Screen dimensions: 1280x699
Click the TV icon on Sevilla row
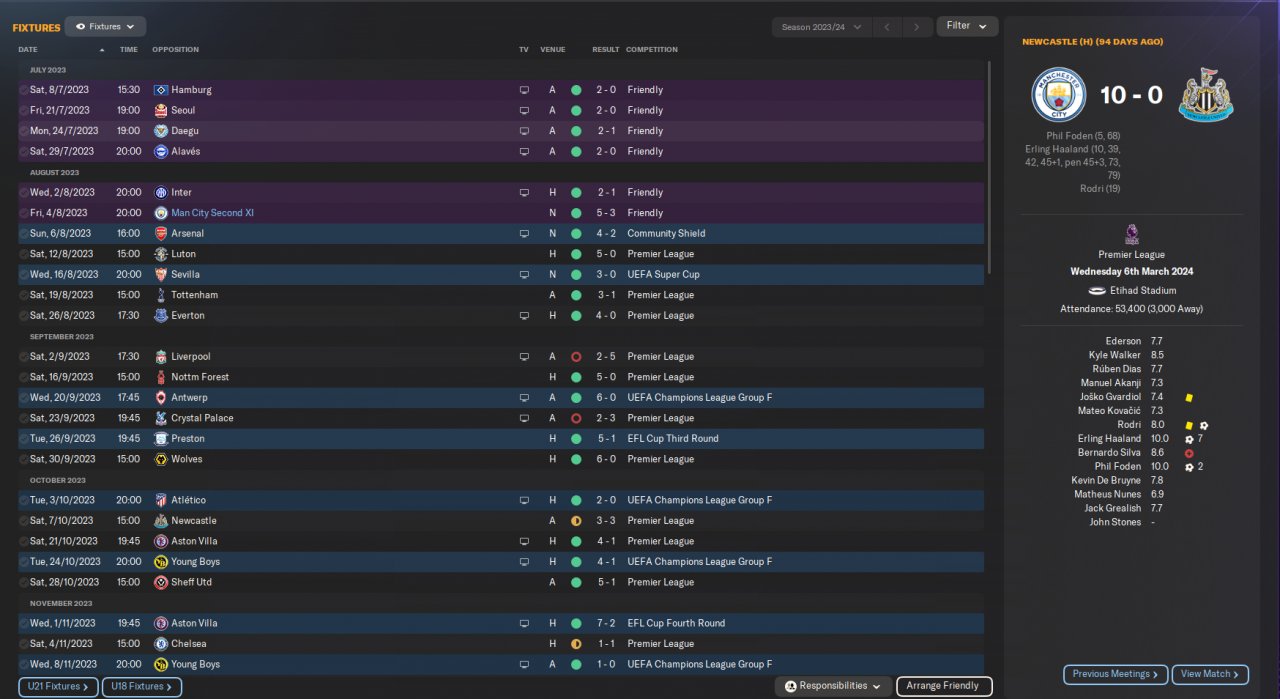(523, 274)
